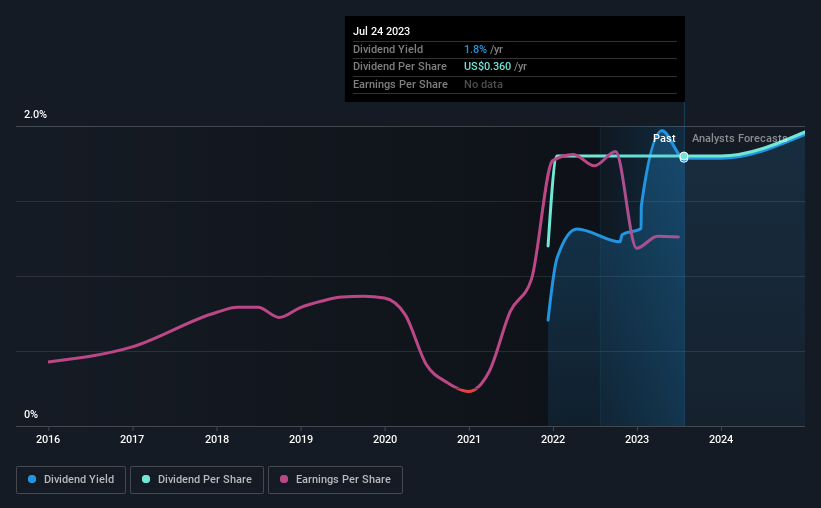Select the 2020 year label on axis
Image resolution: width=821 pixels, height=508 pixels.
(x=385, y=438)
